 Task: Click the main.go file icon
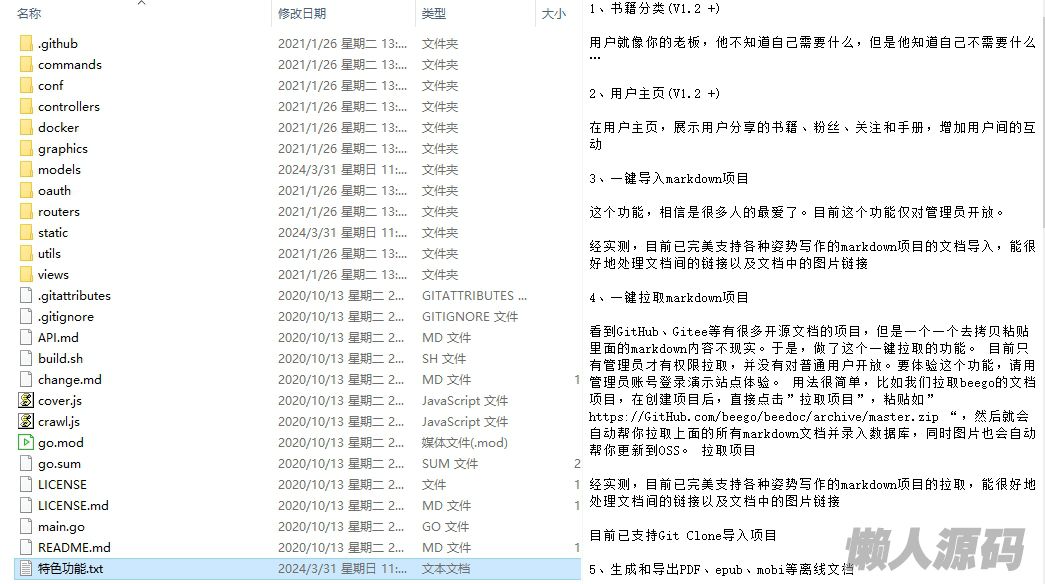[x=26, y=527]
